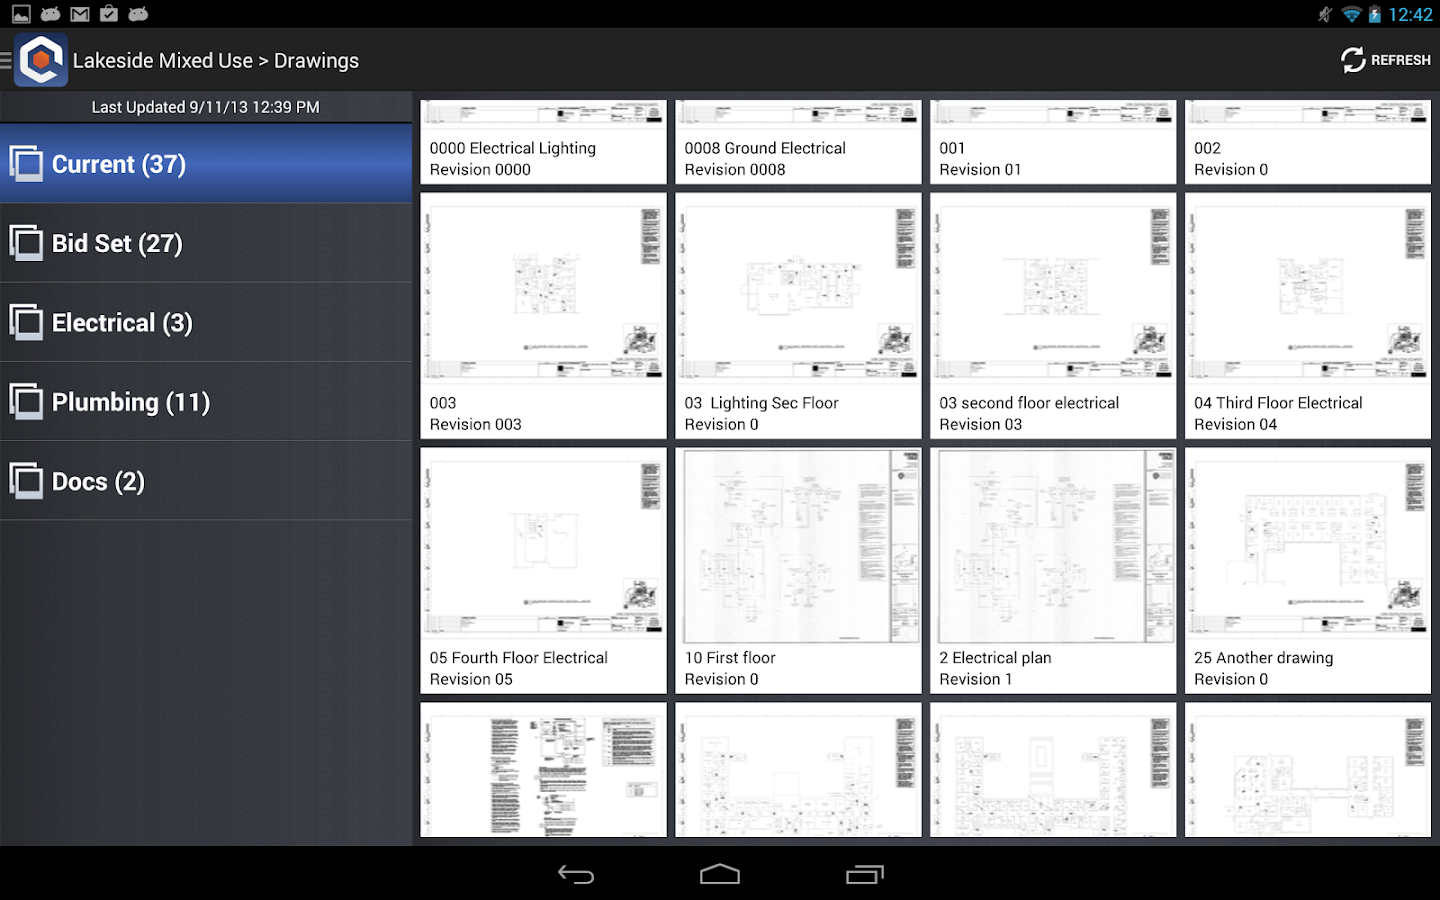Click the REFRESH button label
This screenshot has height=900, width=1440.
coord(1400,59)
